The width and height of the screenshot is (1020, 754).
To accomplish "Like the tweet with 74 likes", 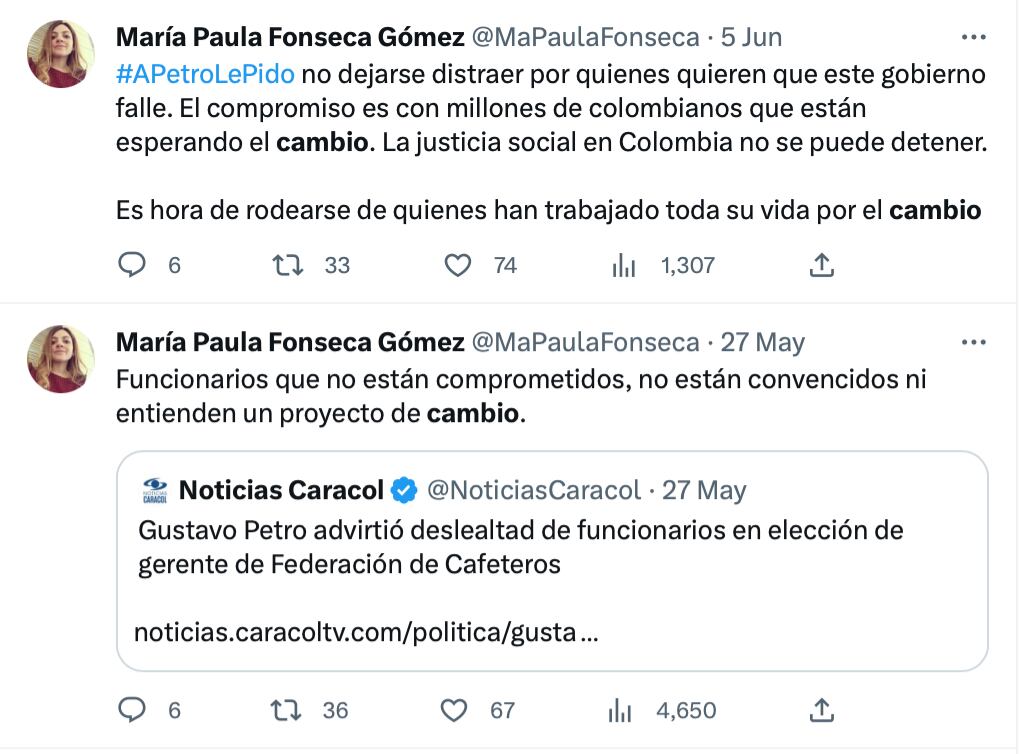I will click(458, 265).
